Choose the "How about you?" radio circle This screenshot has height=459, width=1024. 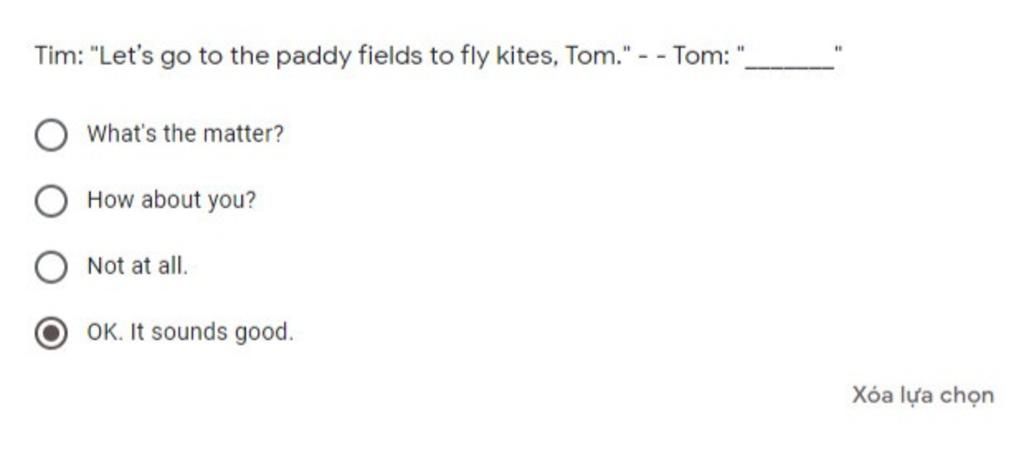[x=51, y=201]
